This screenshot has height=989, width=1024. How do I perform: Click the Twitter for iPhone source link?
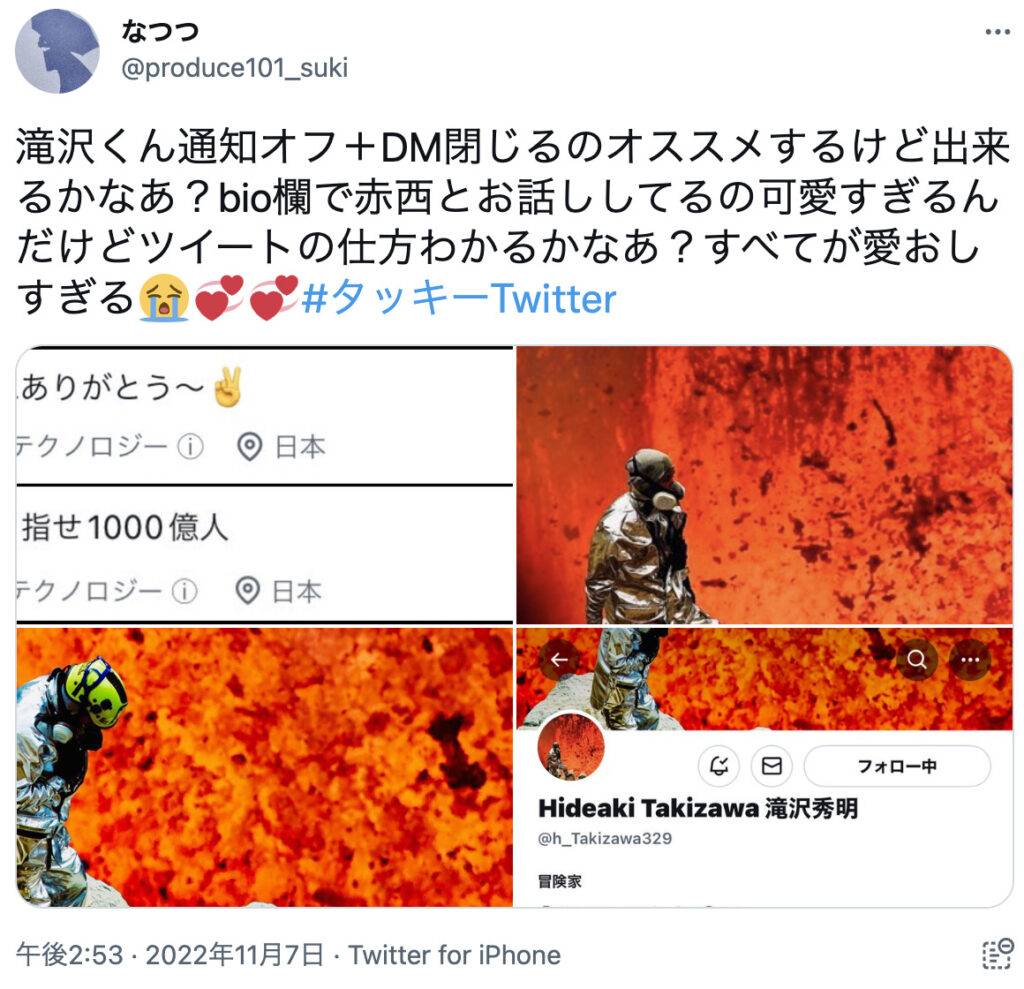coord(455,955)
